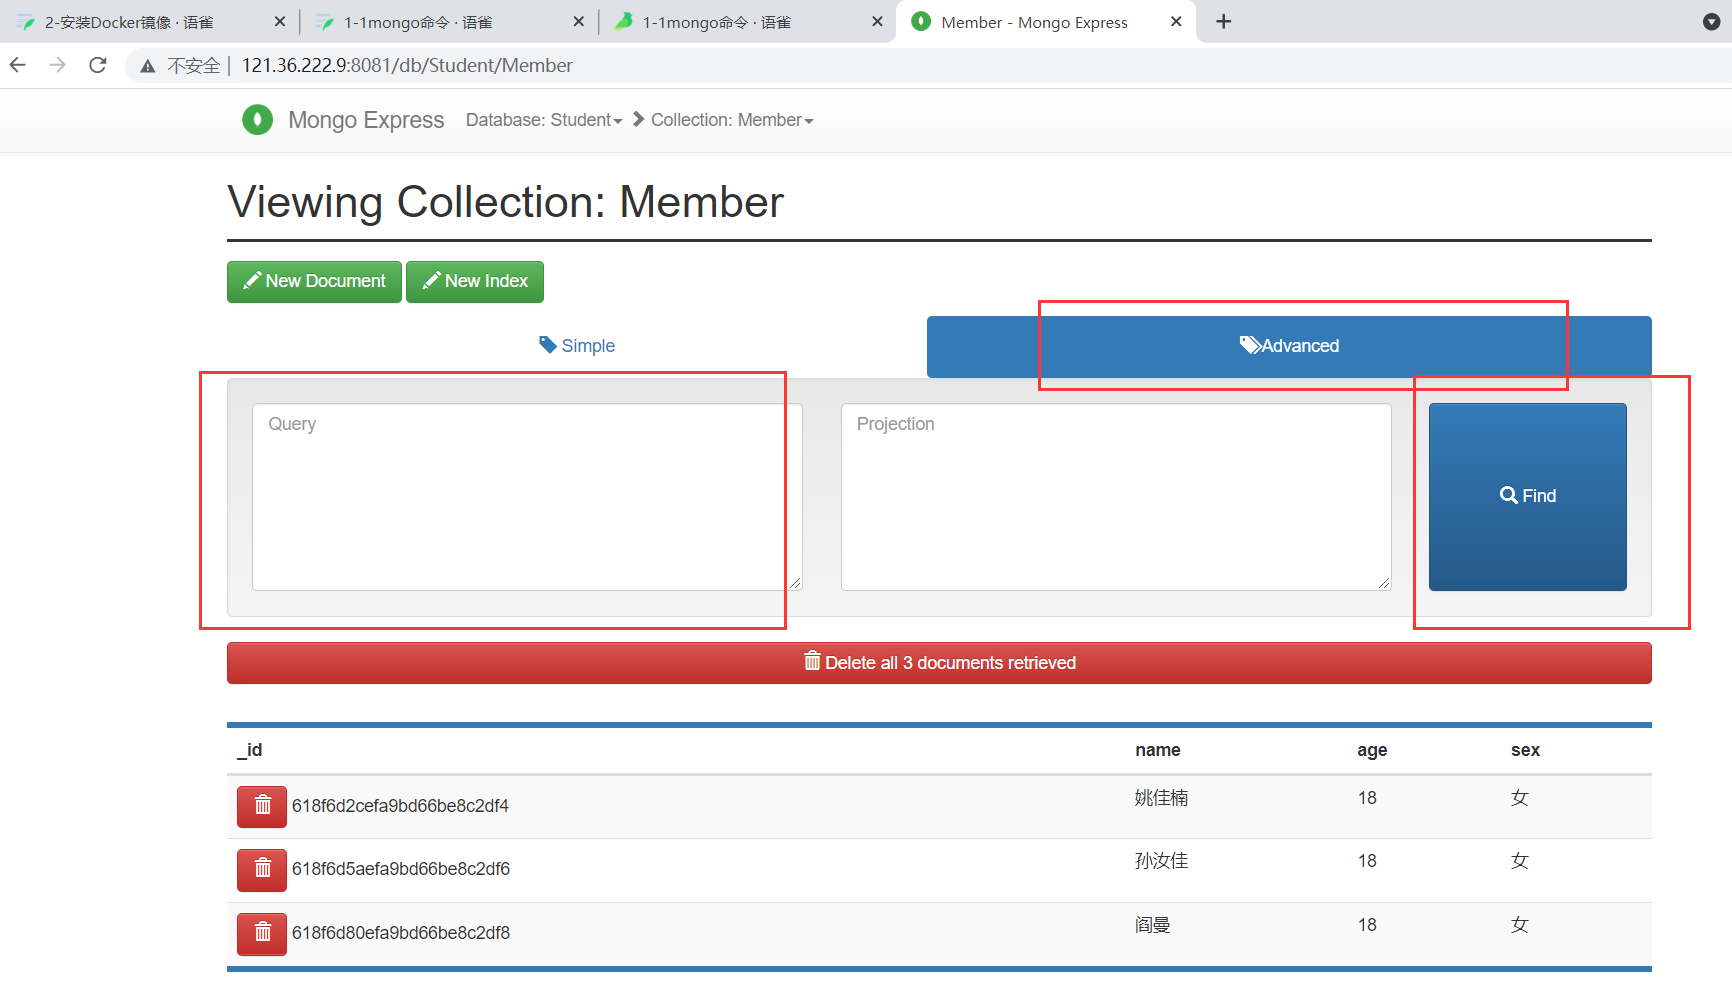The height and width of the screenshot is (1002, 1732).
Task: Click Delete all 3 documents retrieved
Action: pyautogui.click(x=939, y=663)
